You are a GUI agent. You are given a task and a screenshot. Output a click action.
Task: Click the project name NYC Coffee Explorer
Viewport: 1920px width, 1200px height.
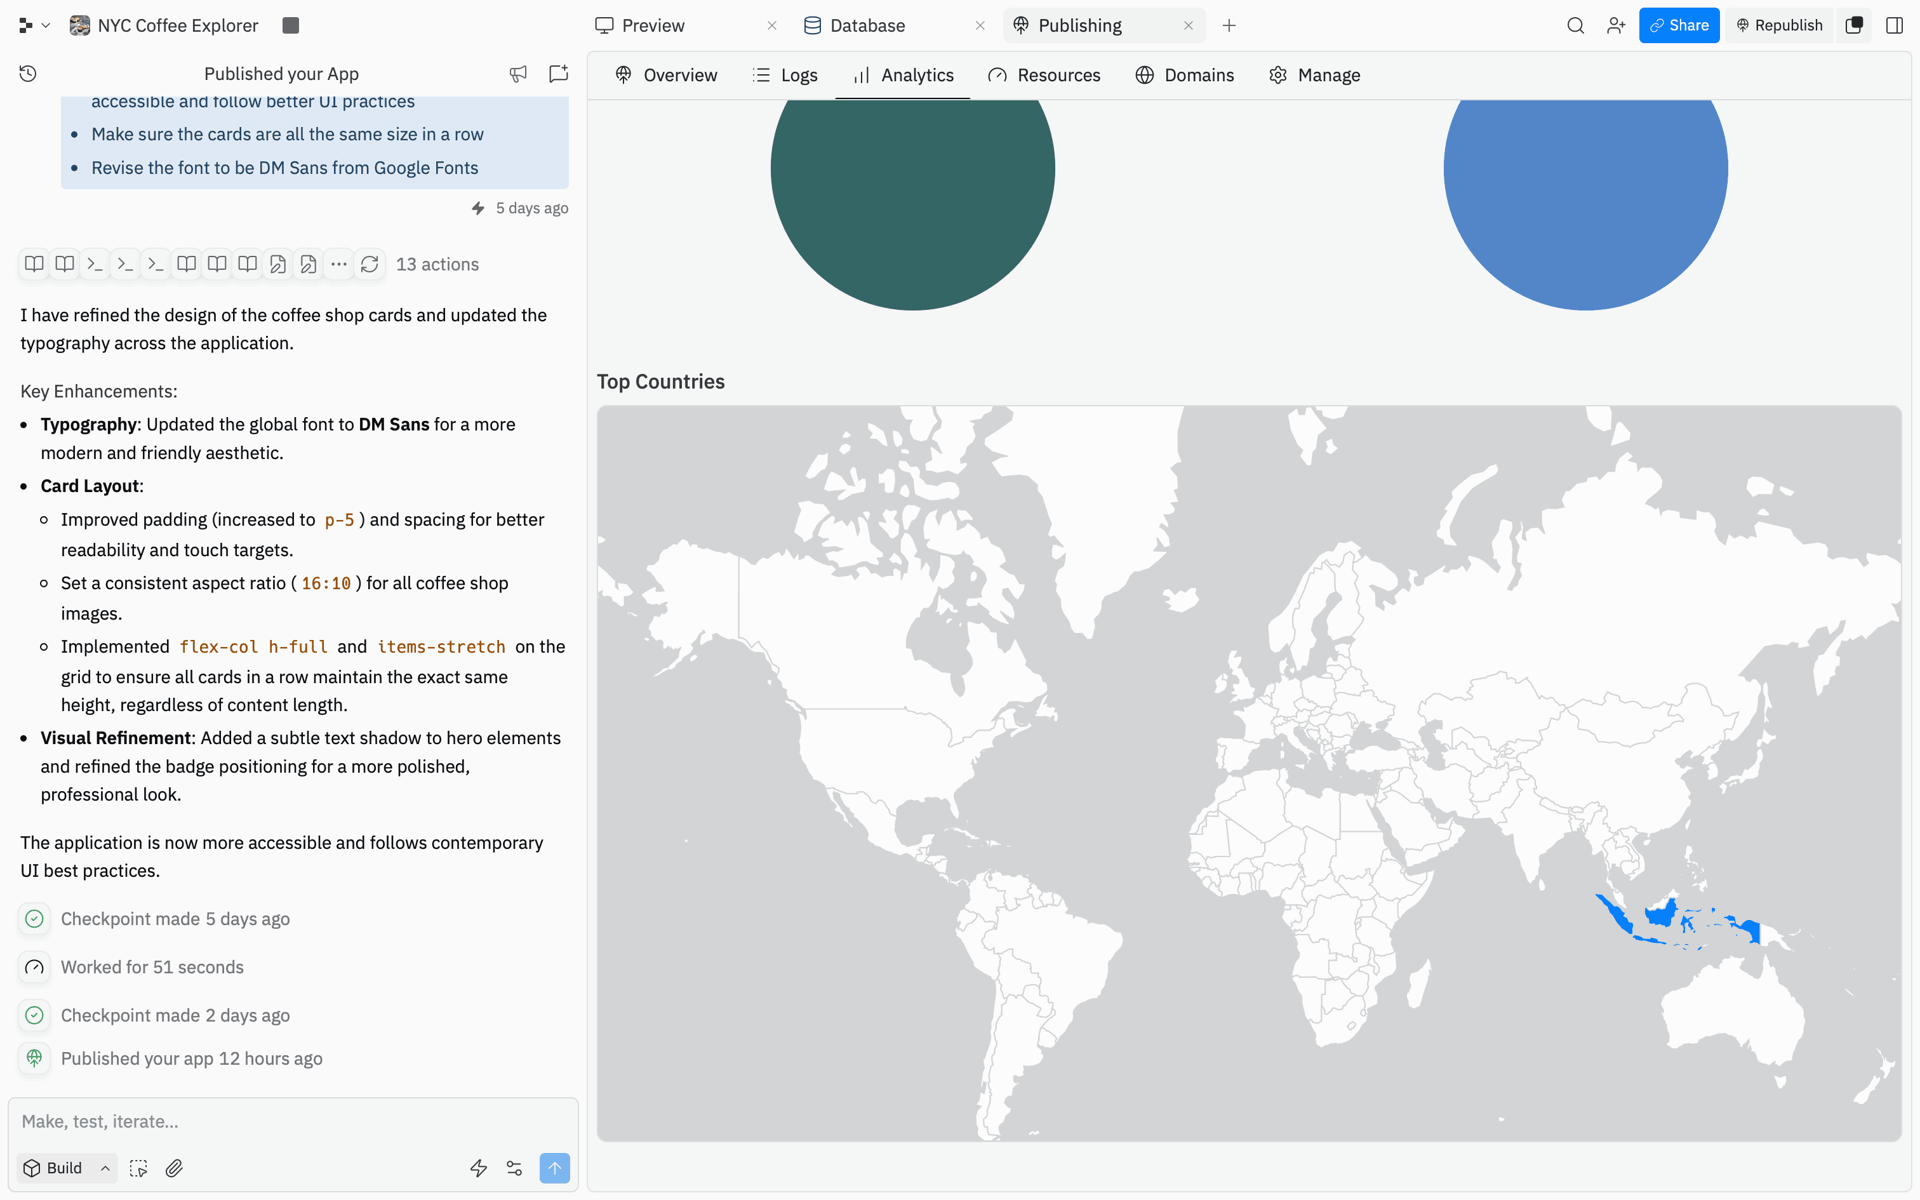[178, 26]
